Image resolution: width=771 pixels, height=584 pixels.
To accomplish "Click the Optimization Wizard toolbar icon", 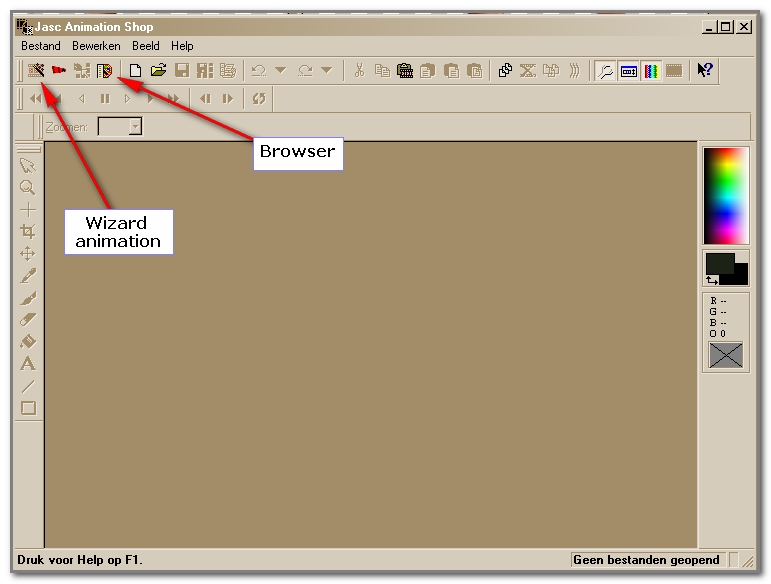I will 82,71.
